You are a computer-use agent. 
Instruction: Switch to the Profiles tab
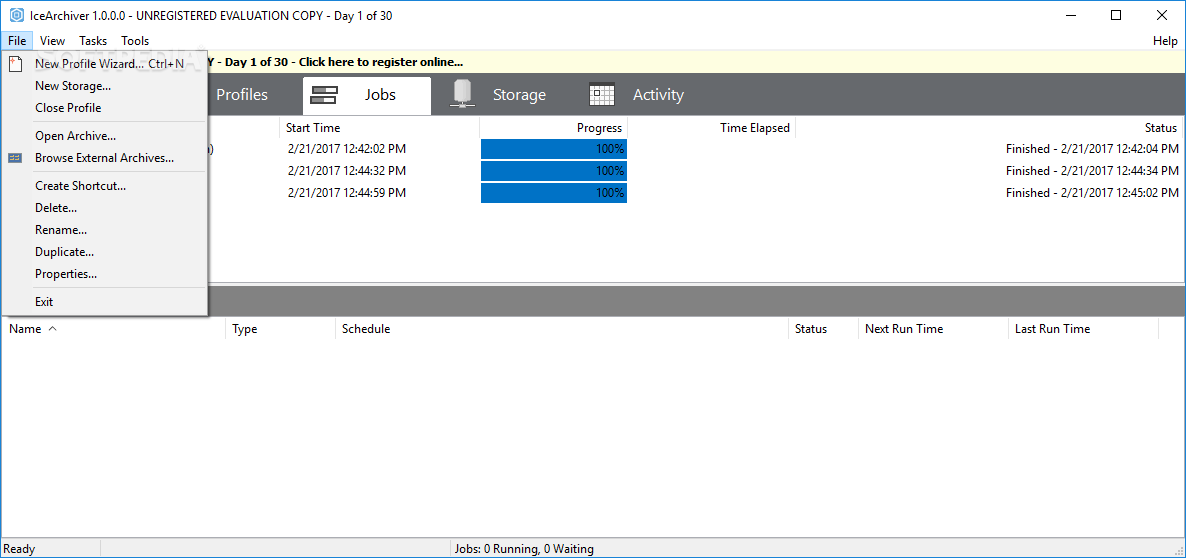point(242,95)
